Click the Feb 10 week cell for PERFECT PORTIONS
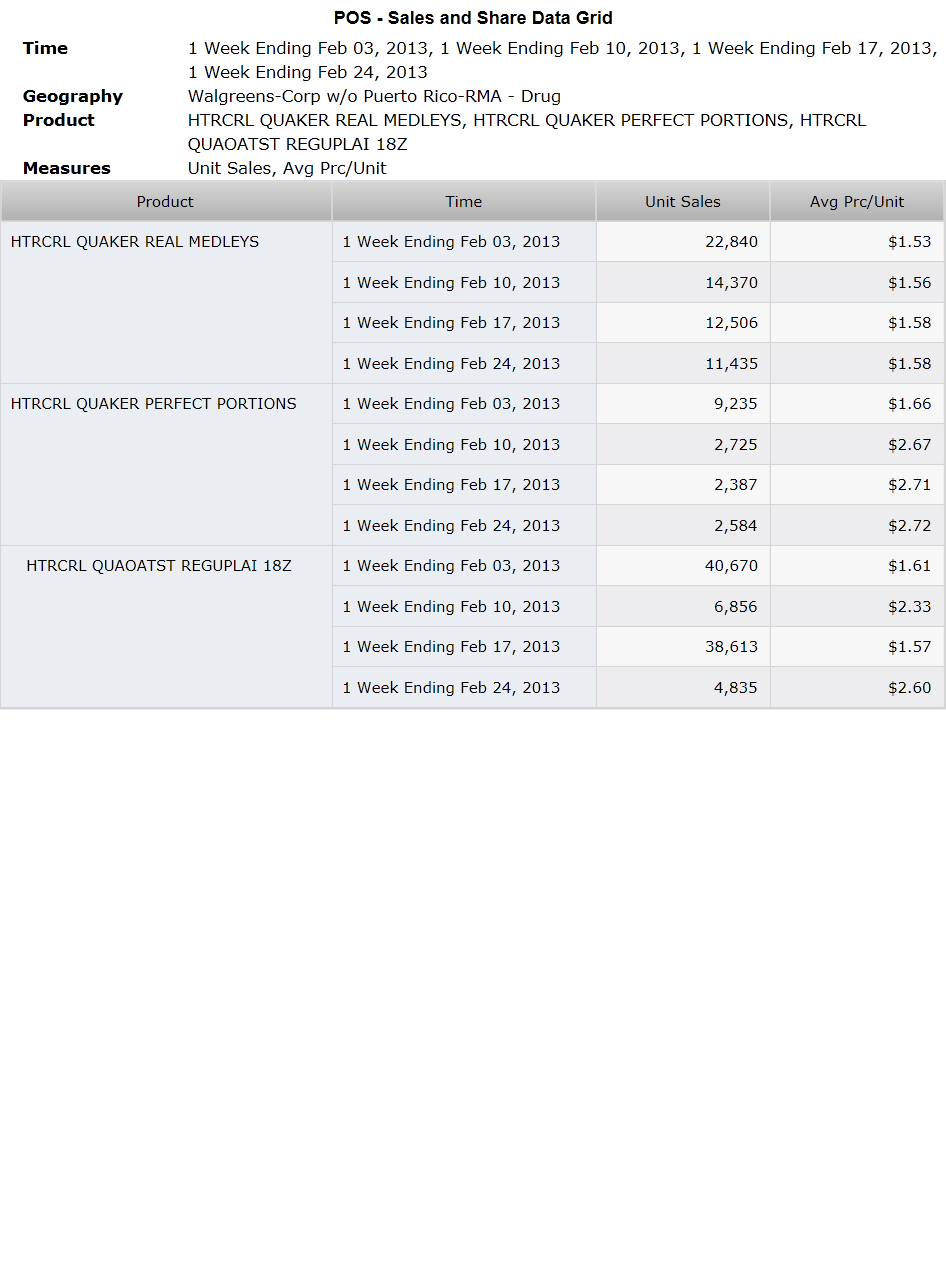Viewport: 946px width, 1284px height. [464, 445]
